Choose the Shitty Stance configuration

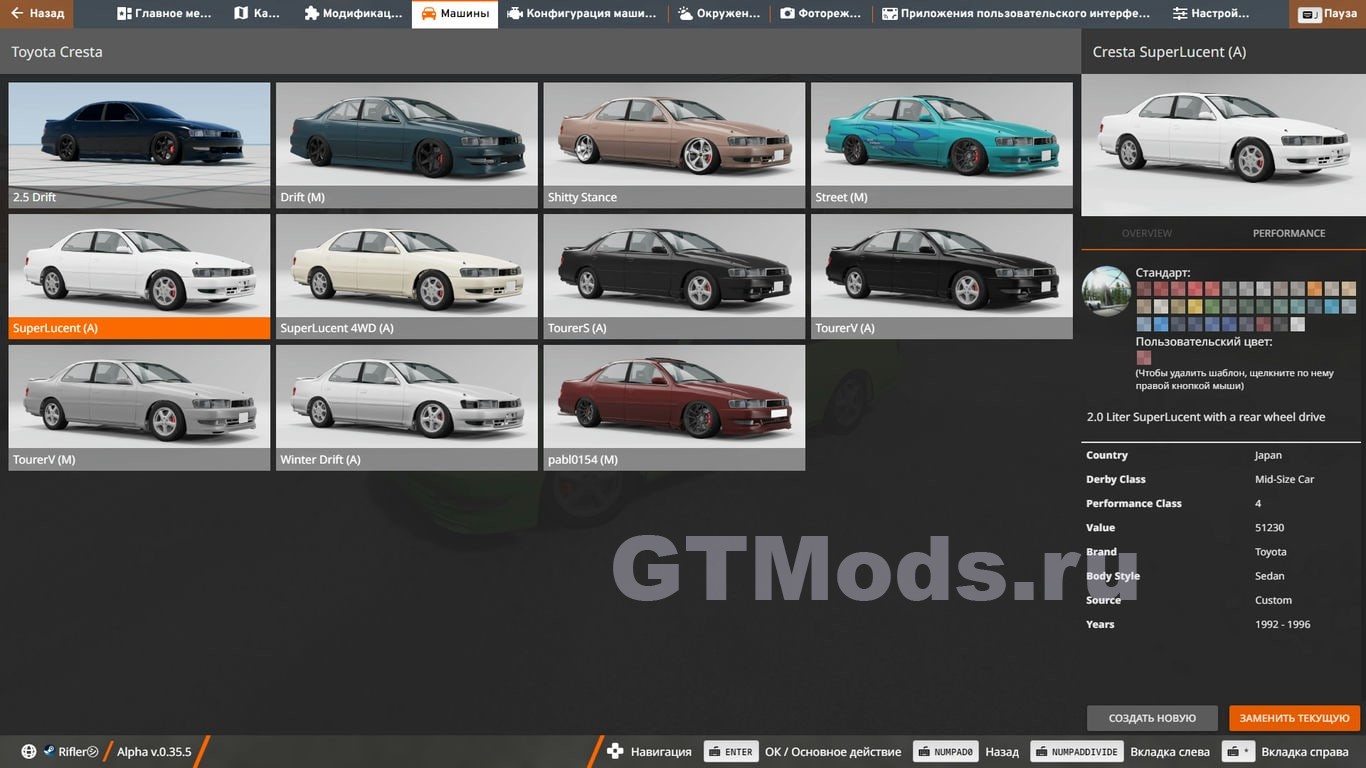(674, 145)
